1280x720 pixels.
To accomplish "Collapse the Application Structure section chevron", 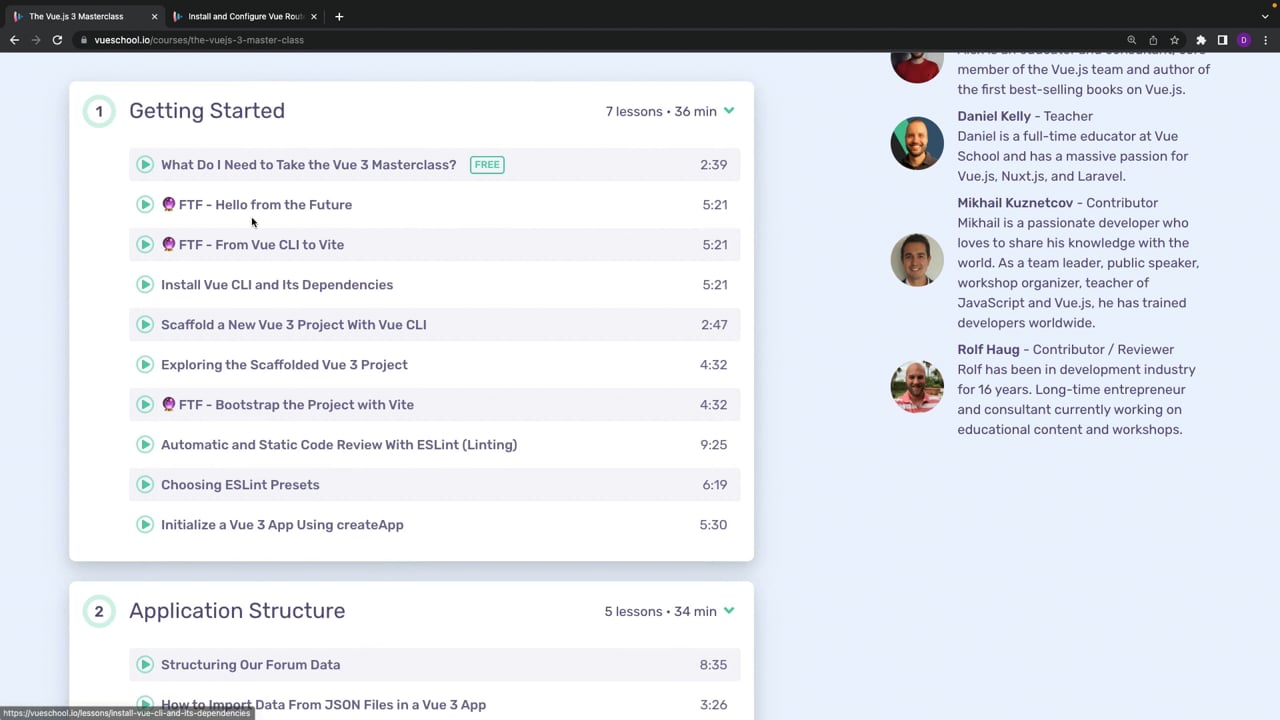I will [x=729, y=611].
